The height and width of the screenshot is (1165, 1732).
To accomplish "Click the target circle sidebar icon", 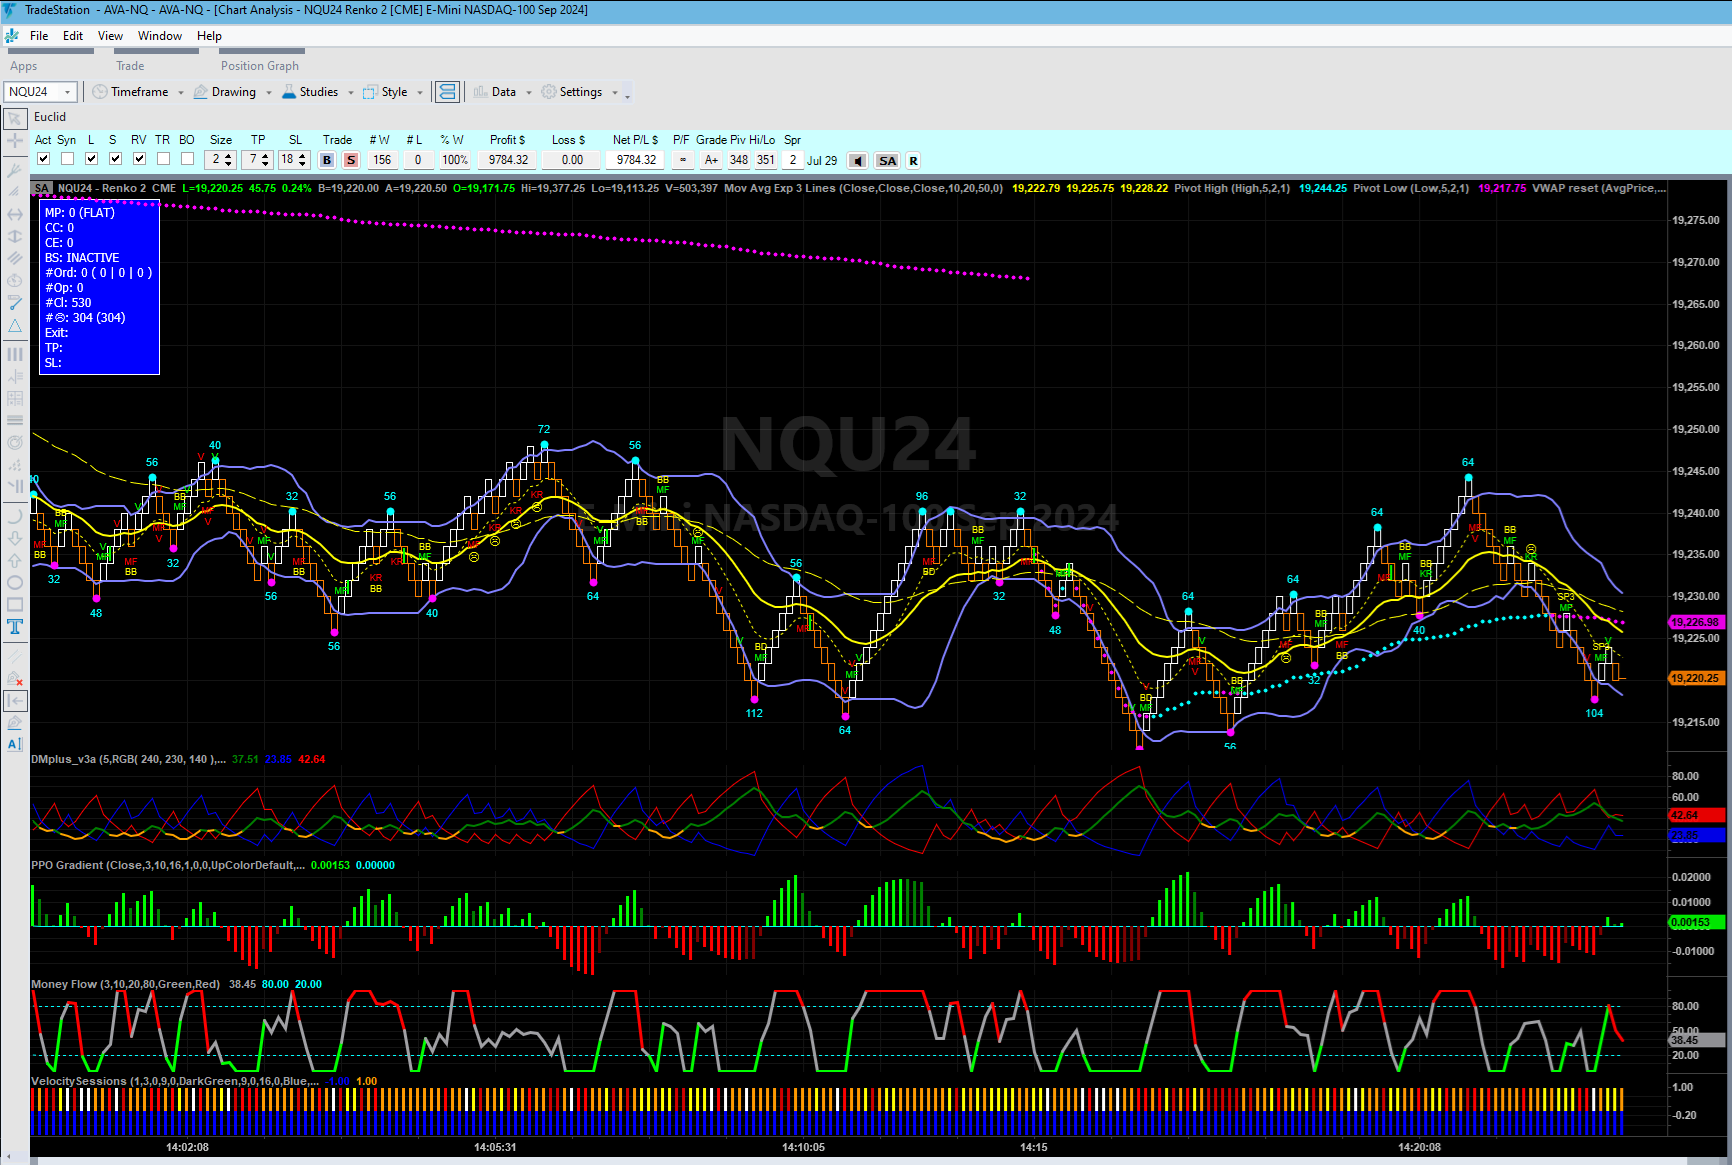I will pyautogui.click(x=15, y=442).
